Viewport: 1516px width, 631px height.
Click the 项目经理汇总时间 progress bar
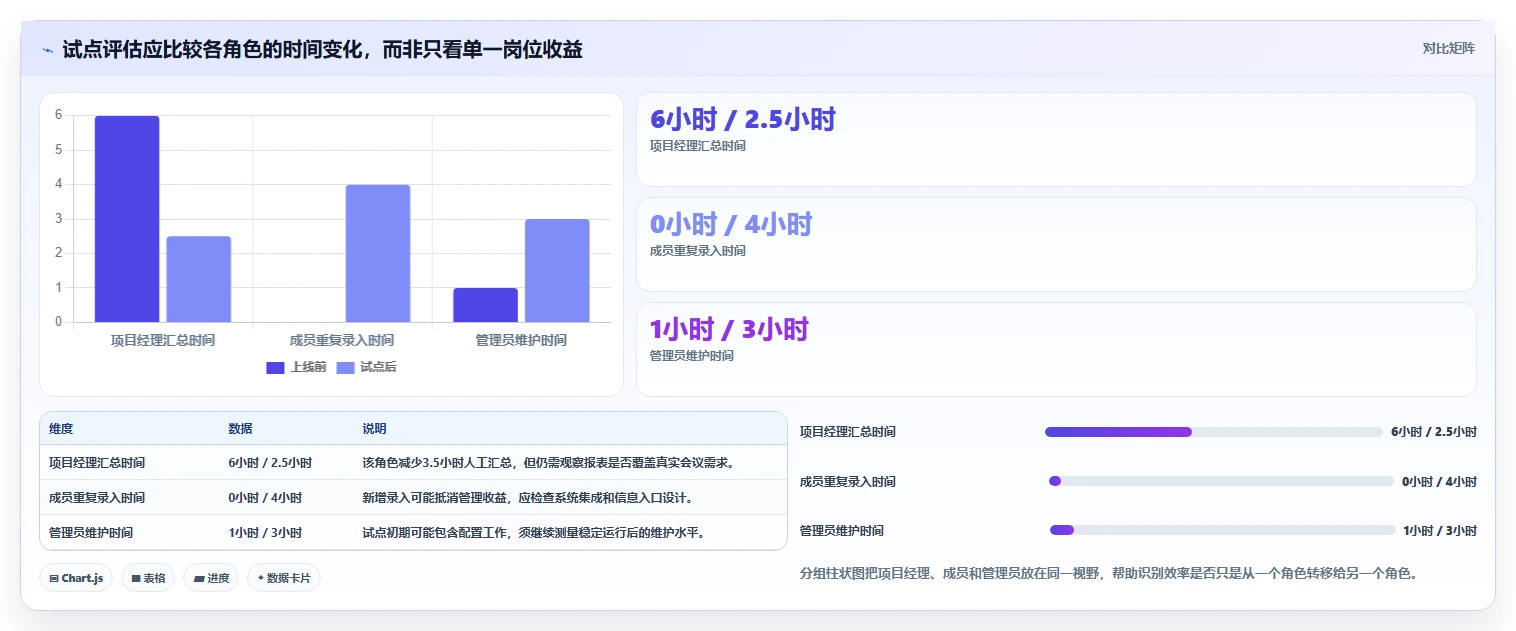1214,432
